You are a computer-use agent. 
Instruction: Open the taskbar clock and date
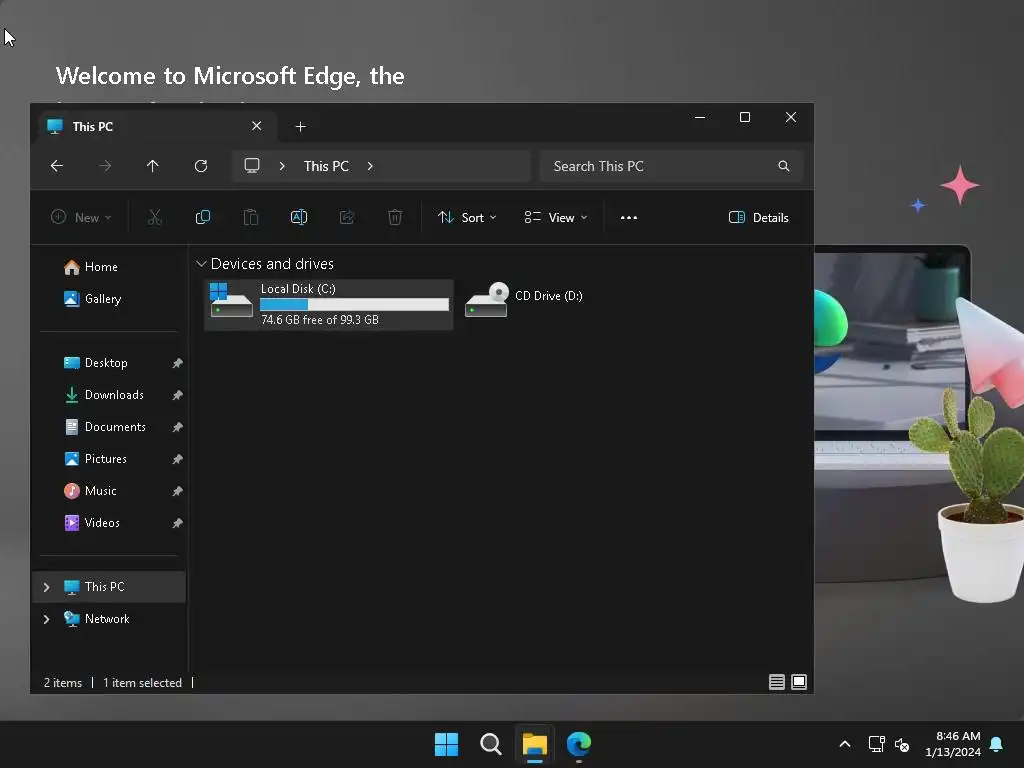click(x=953, y=744)
